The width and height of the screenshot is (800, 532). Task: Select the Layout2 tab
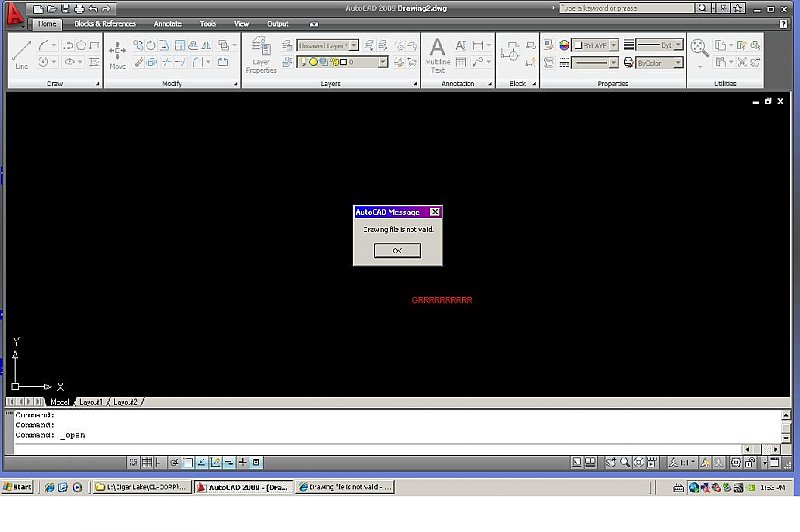tap(126, 402)
